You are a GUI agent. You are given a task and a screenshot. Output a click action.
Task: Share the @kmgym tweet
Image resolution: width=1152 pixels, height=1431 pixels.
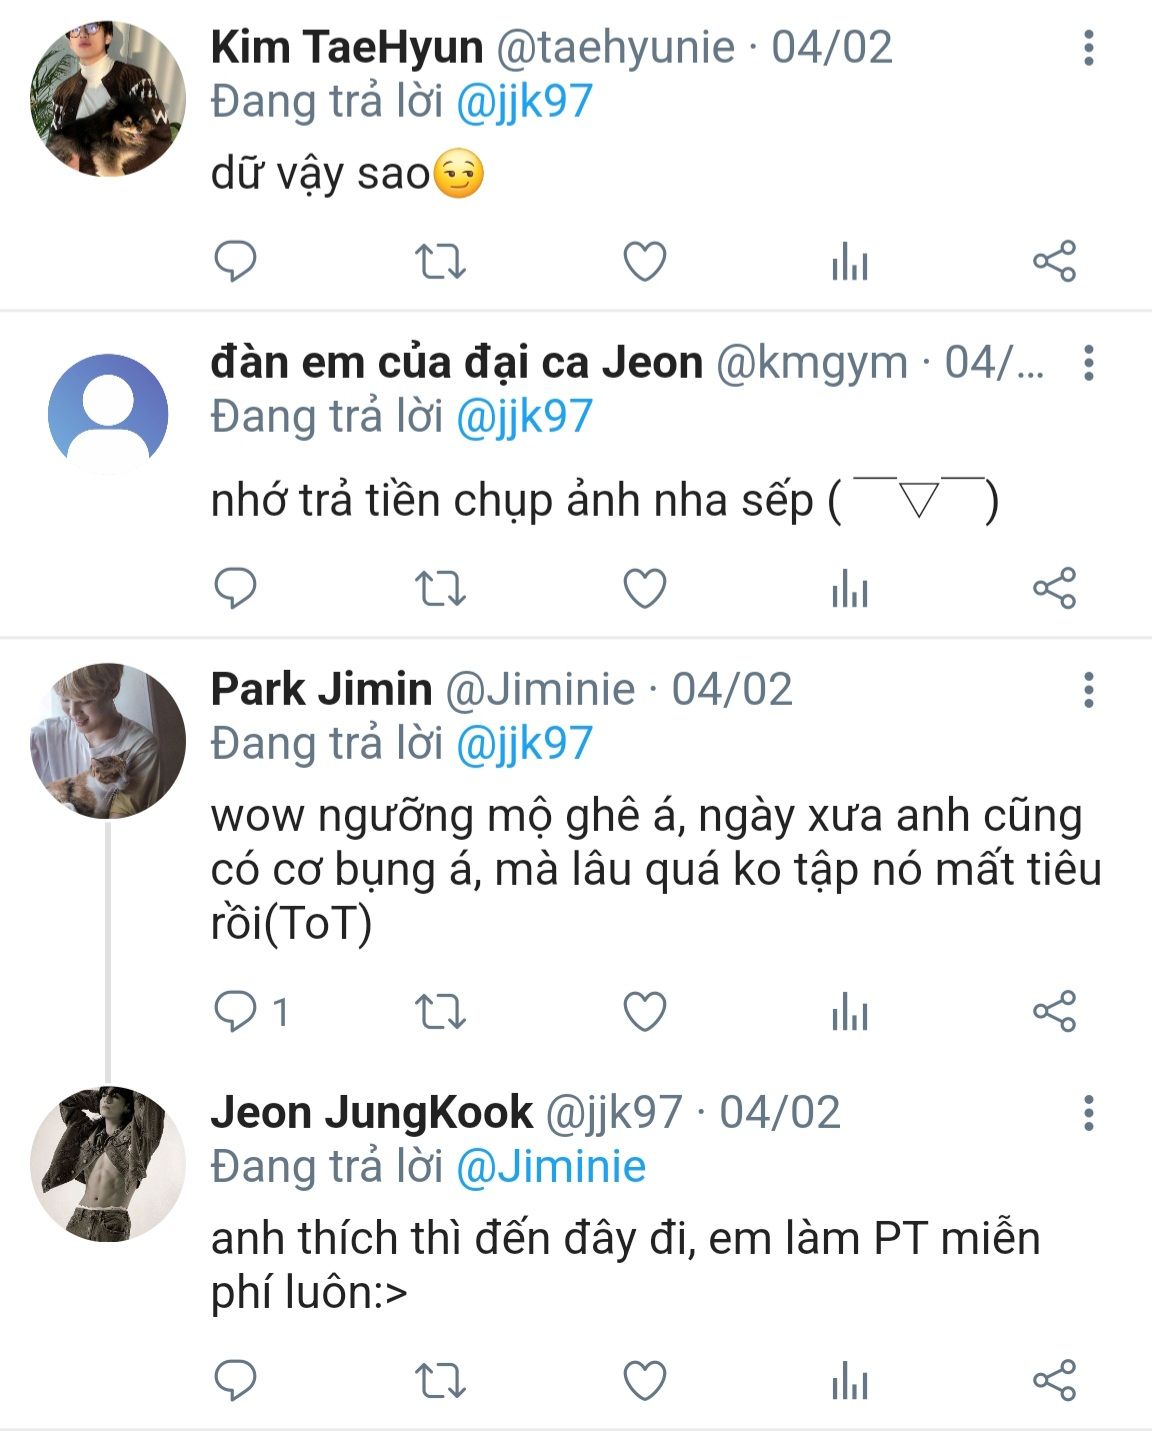point(1054,588)
